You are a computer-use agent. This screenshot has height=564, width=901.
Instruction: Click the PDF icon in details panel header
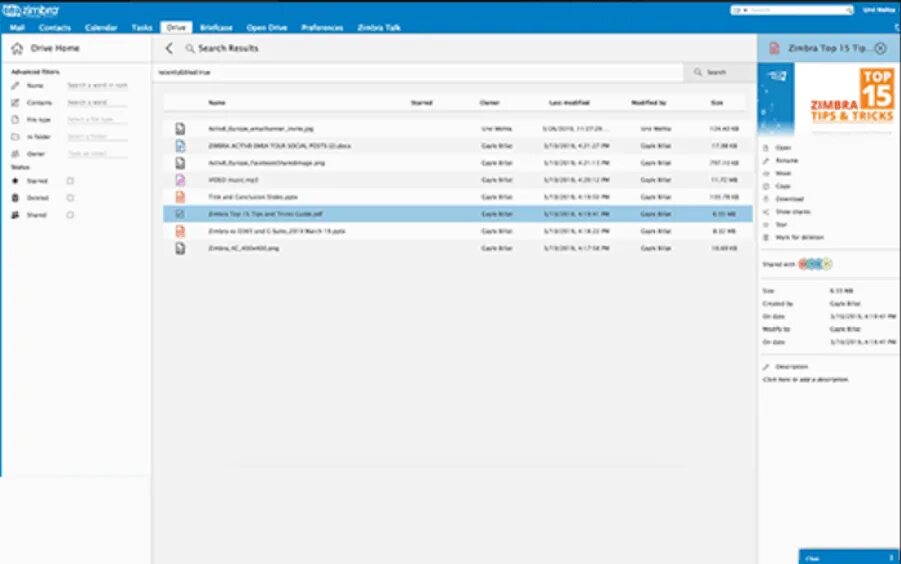click(x=774, y=48)
